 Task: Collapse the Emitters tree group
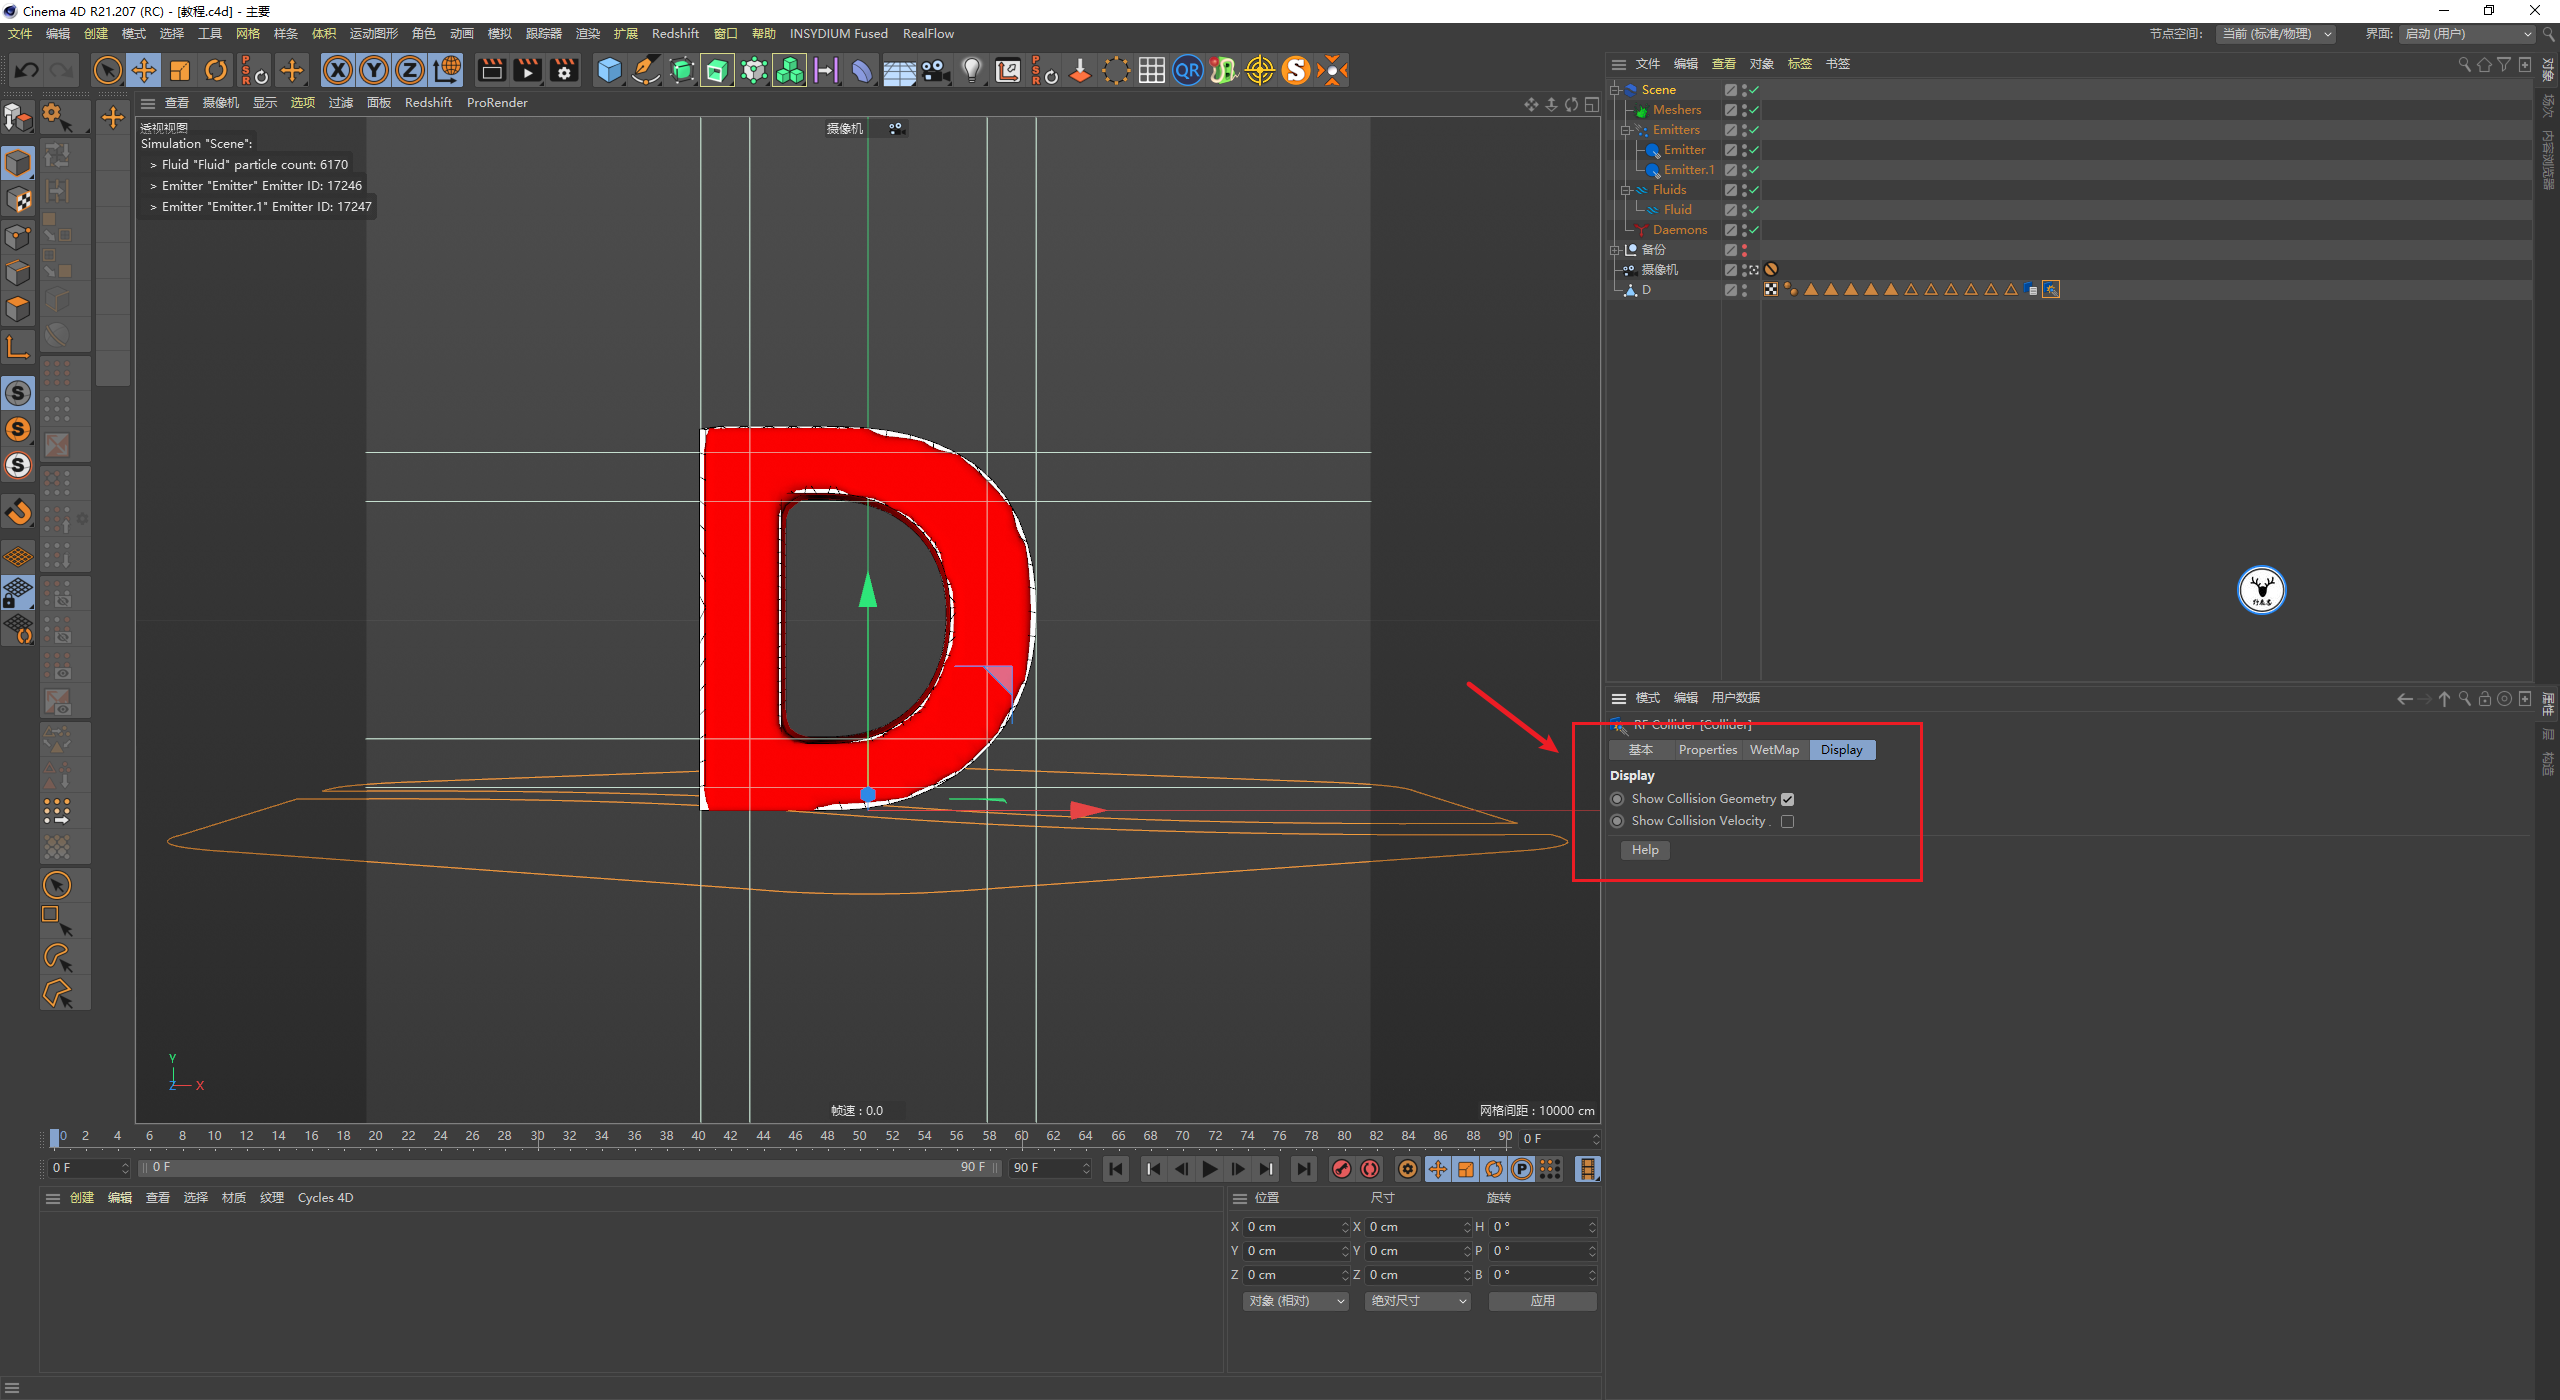(1625, 130)
